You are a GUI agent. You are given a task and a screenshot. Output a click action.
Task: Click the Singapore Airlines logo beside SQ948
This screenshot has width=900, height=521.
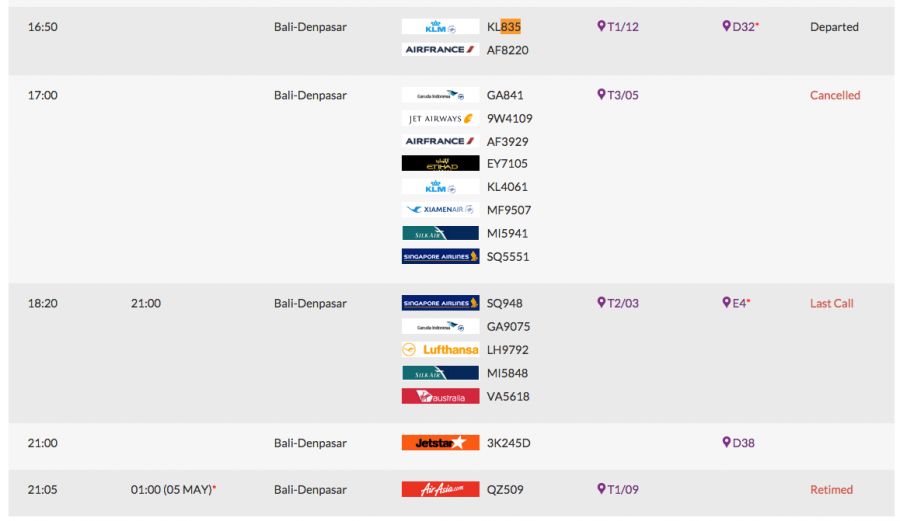(x=440, y=303)
